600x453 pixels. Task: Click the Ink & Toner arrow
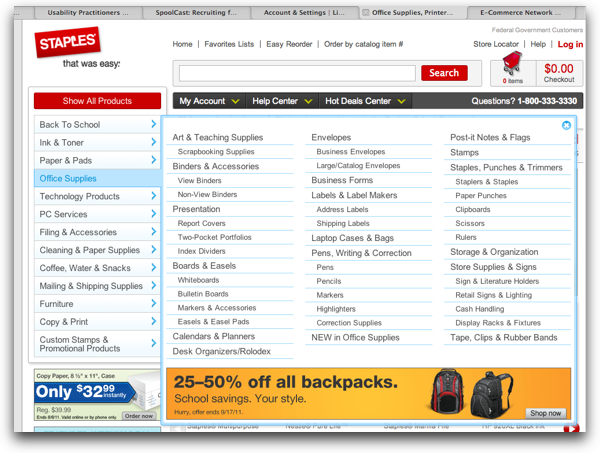coord(153,142)
